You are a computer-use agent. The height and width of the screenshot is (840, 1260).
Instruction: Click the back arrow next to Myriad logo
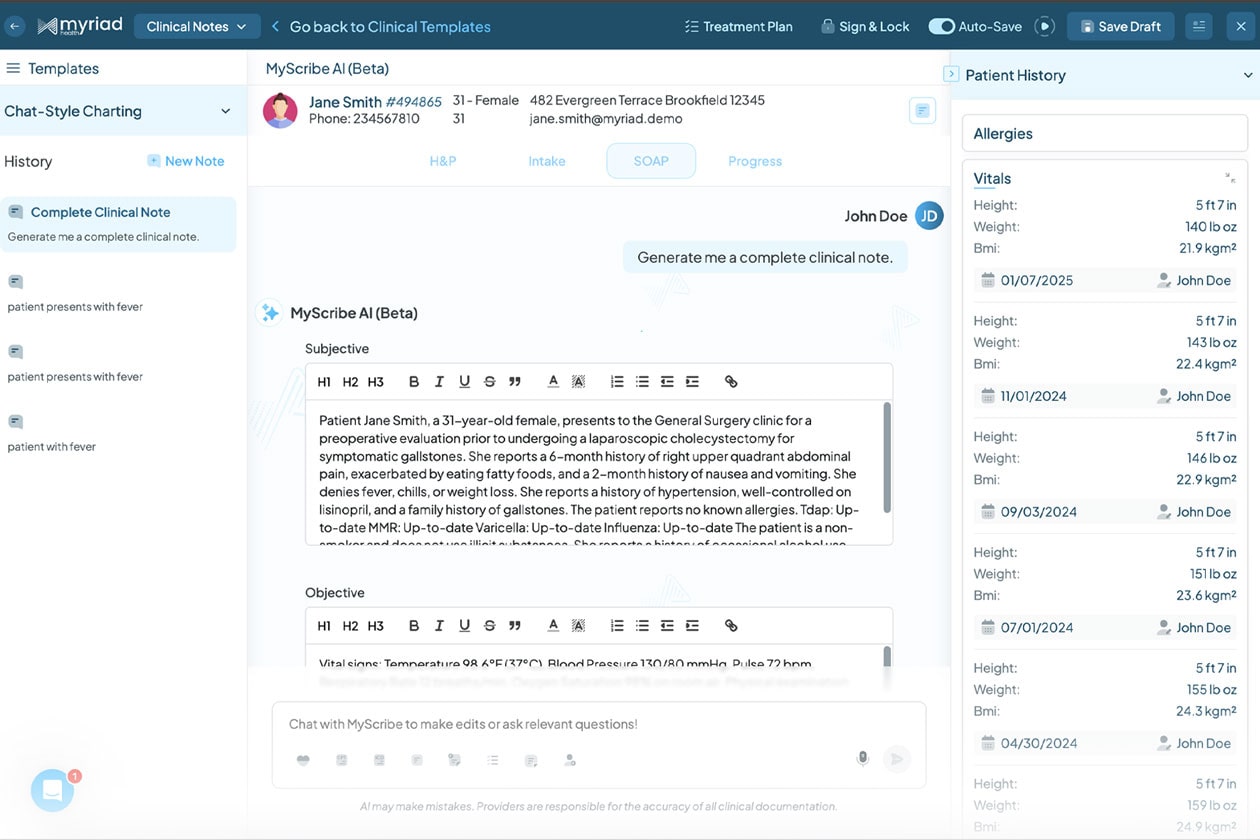click(x=15, y=26)
